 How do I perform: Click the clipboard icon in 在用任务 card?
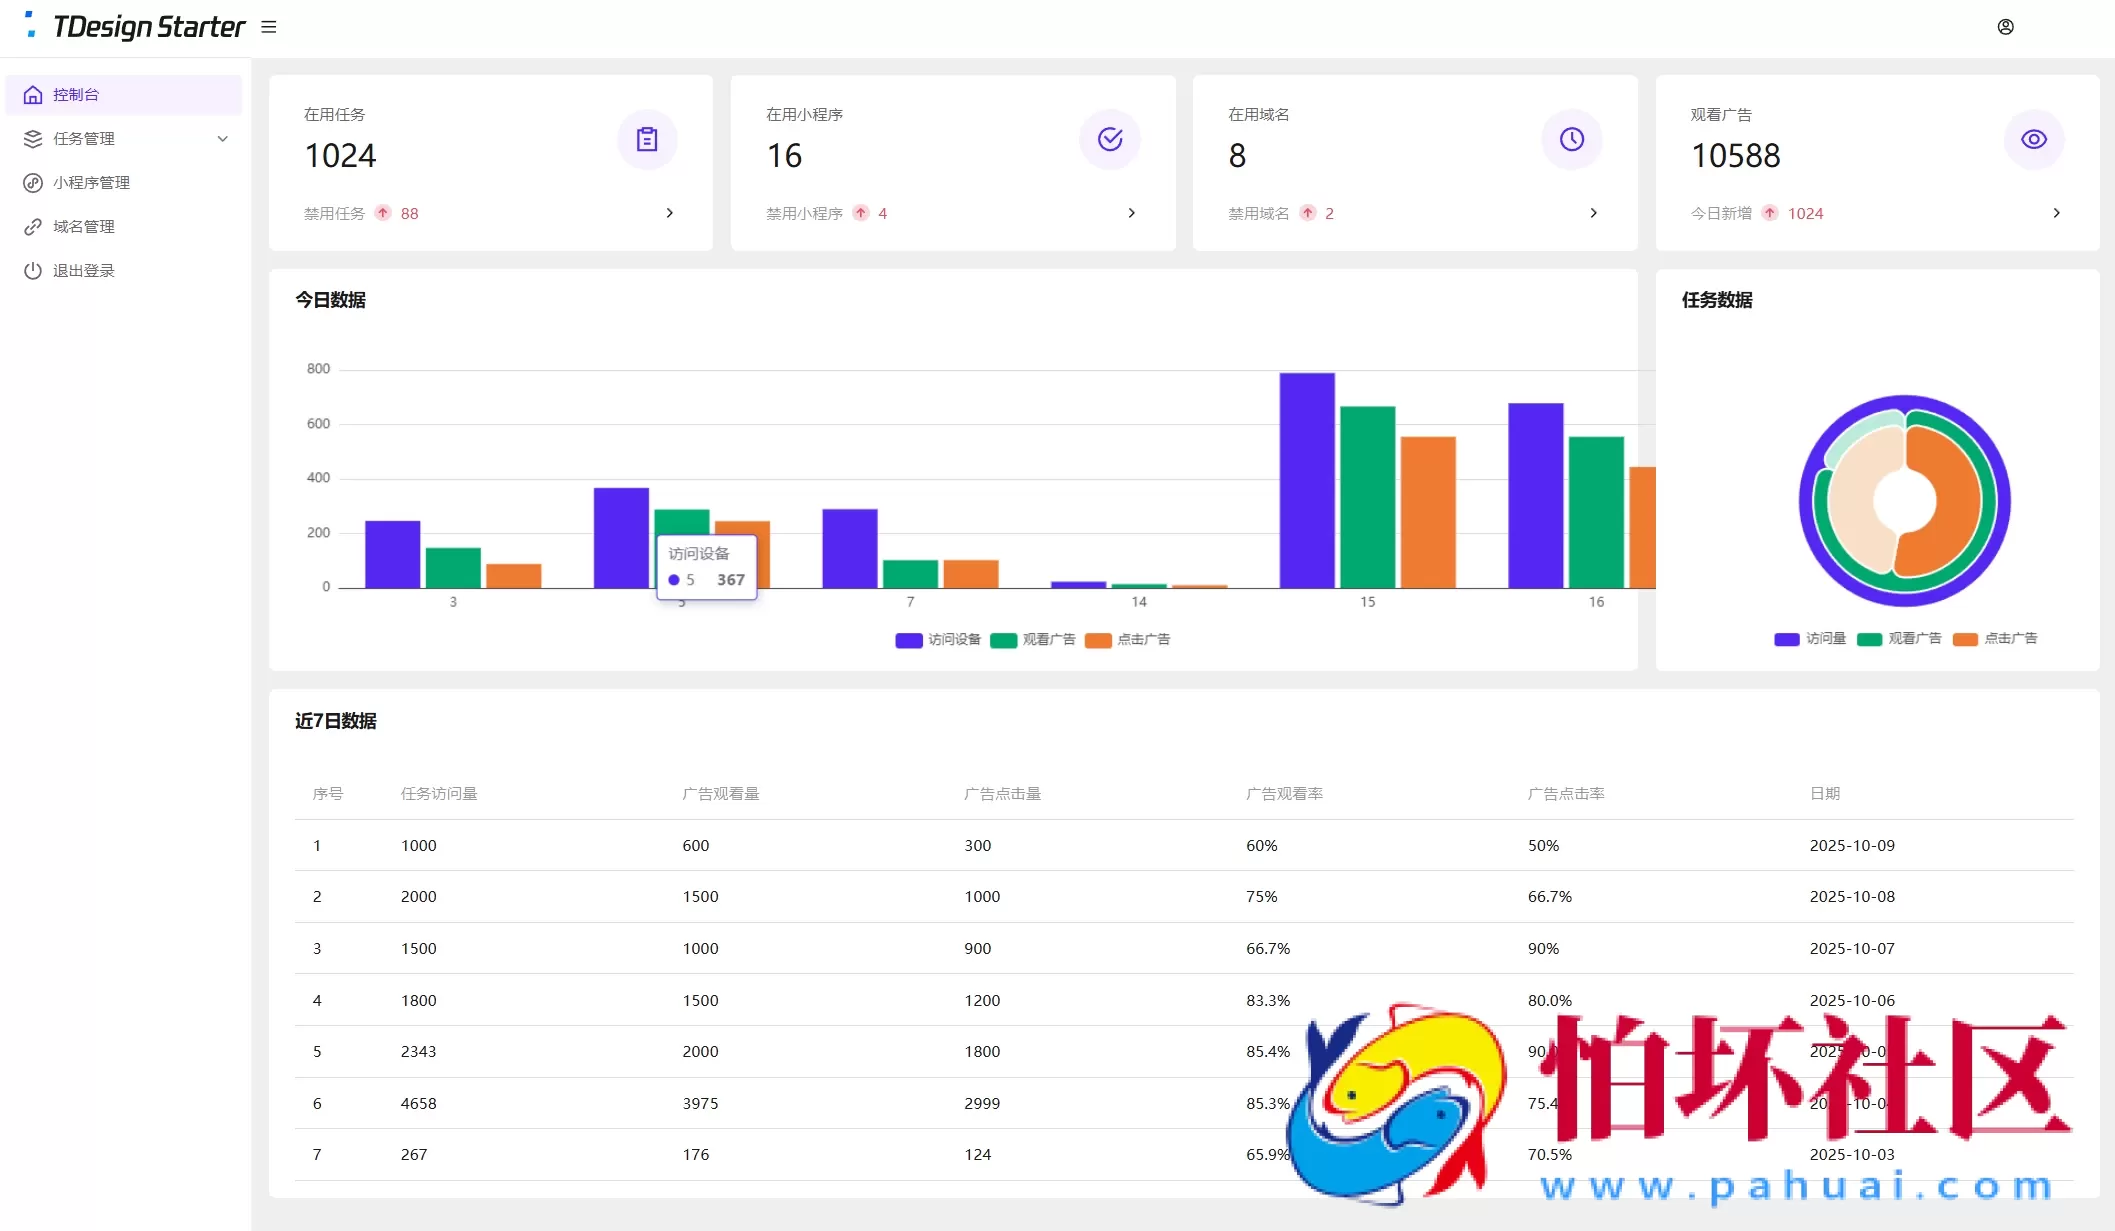click(x=647, y=140)
